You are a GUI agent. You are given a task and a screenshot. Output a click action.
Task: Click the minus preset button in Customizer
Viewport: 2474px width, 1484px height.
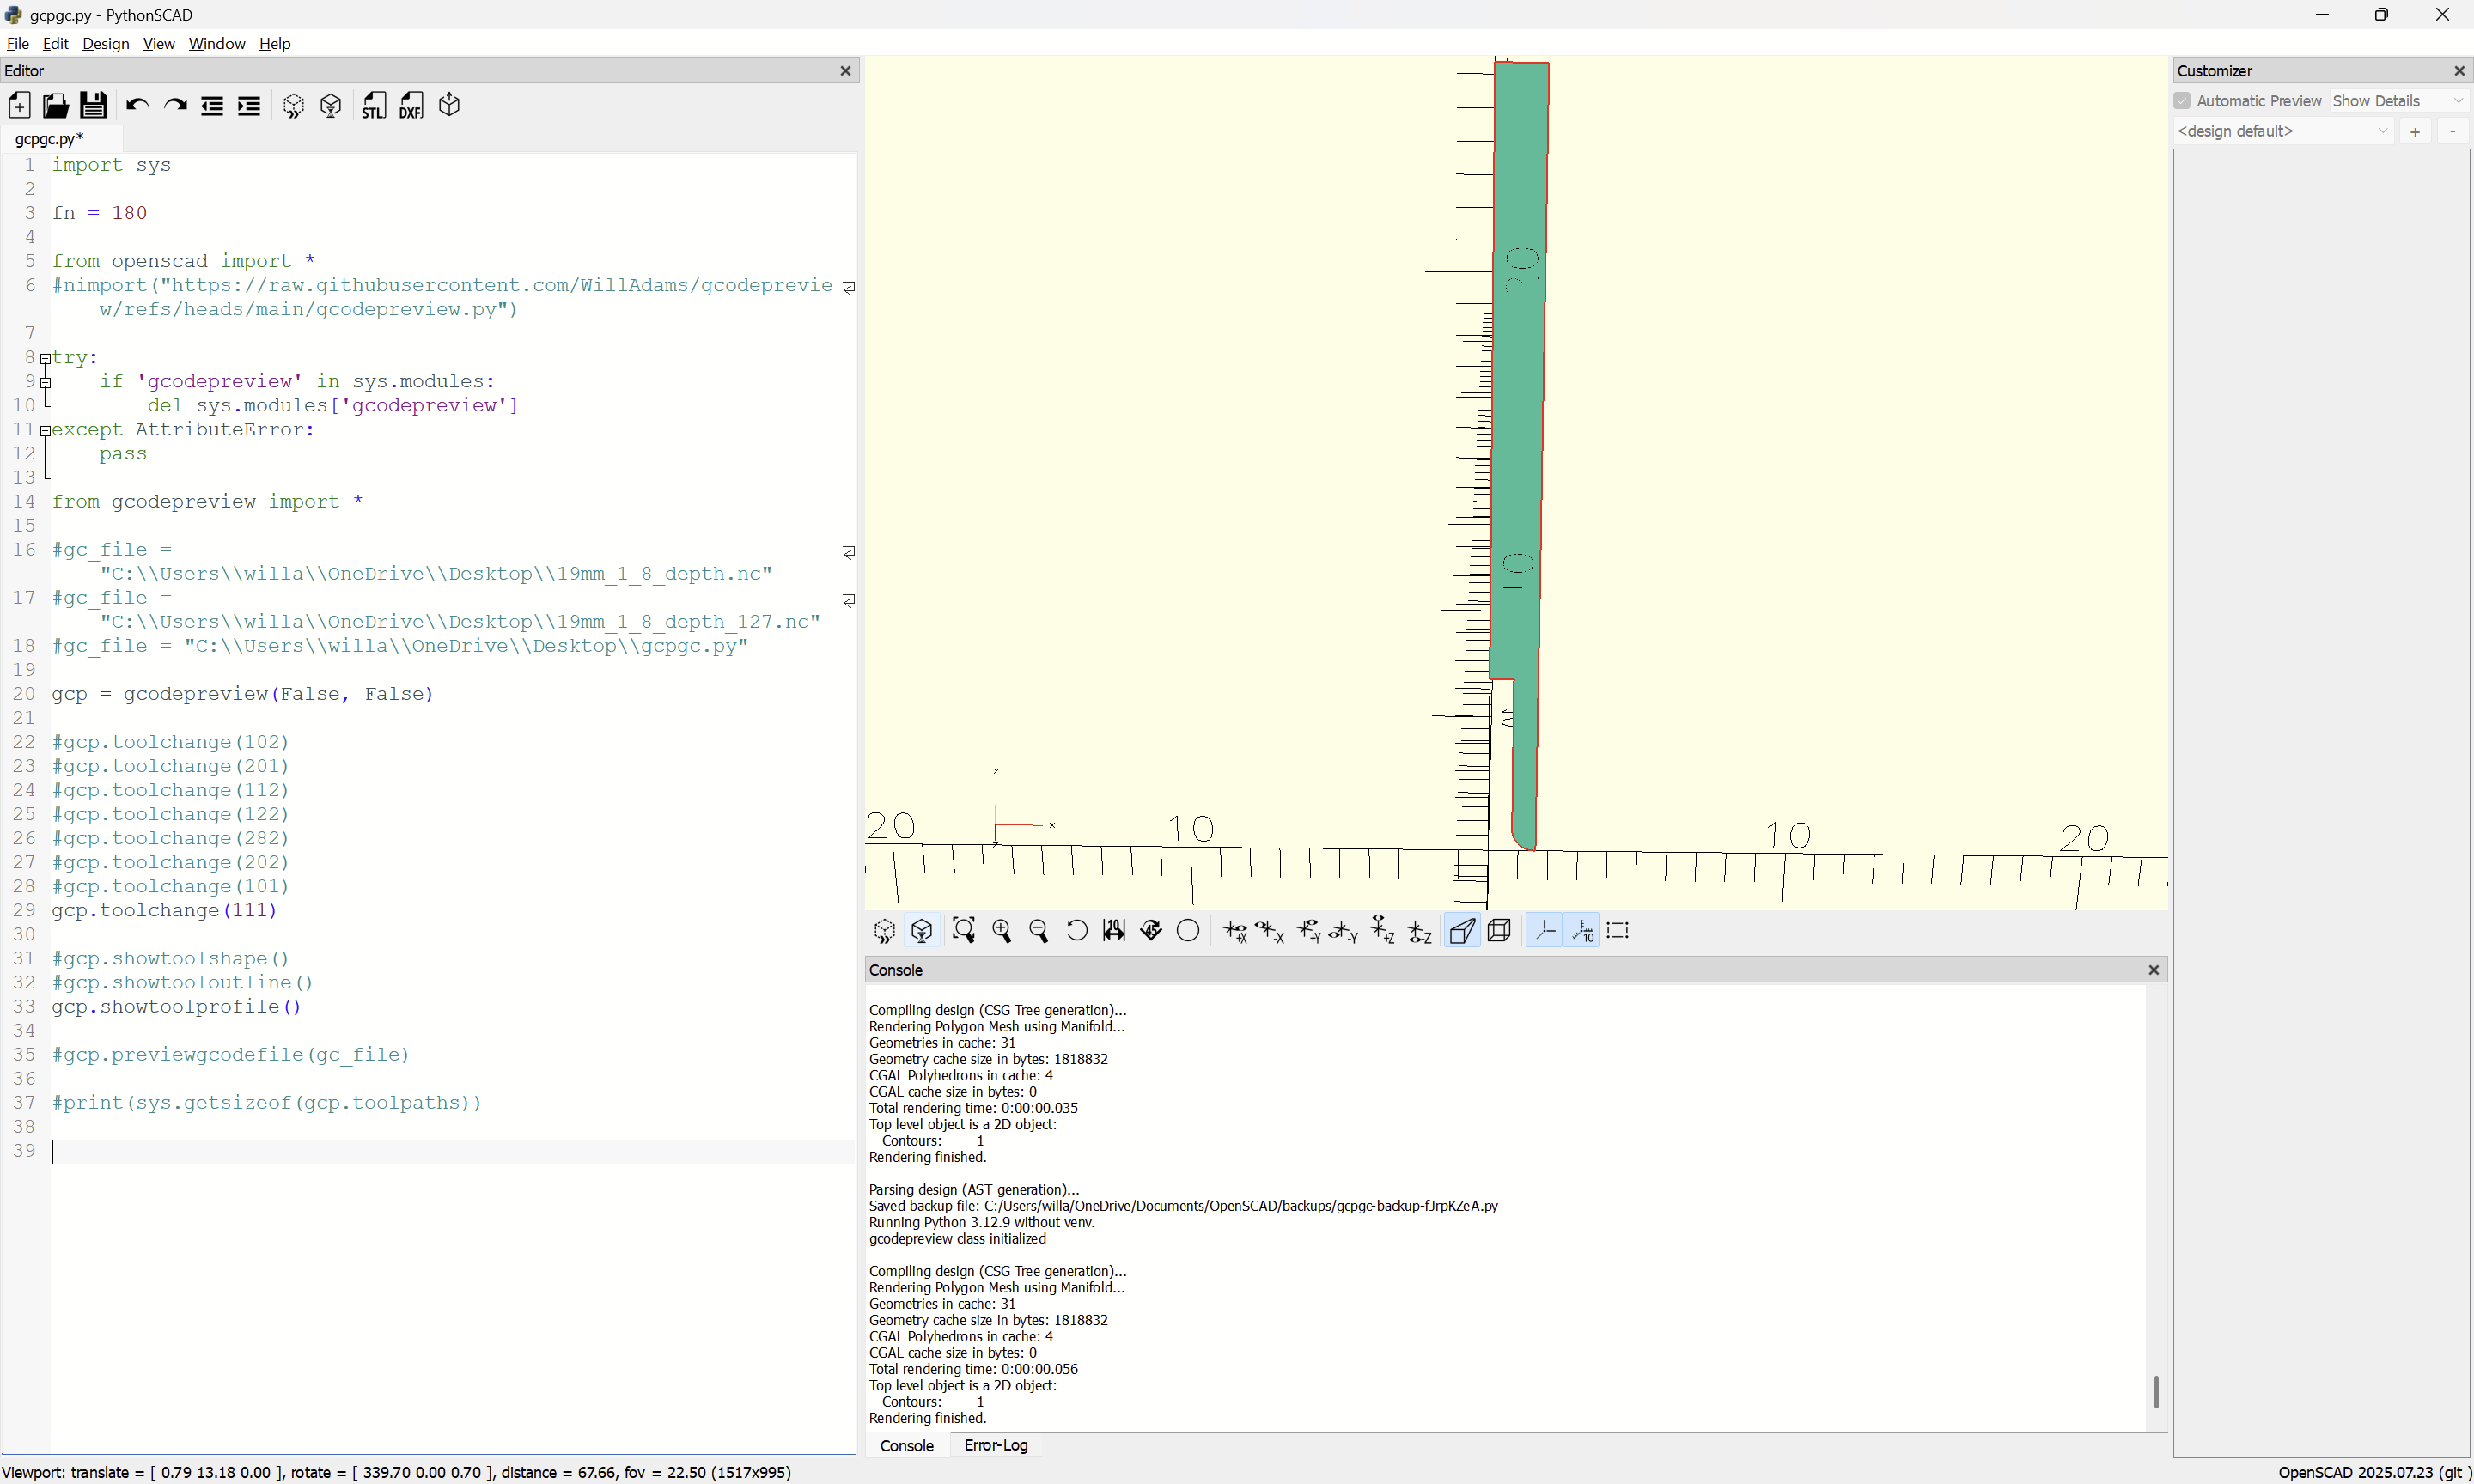pyautogui.click(x=2452, y=131)
